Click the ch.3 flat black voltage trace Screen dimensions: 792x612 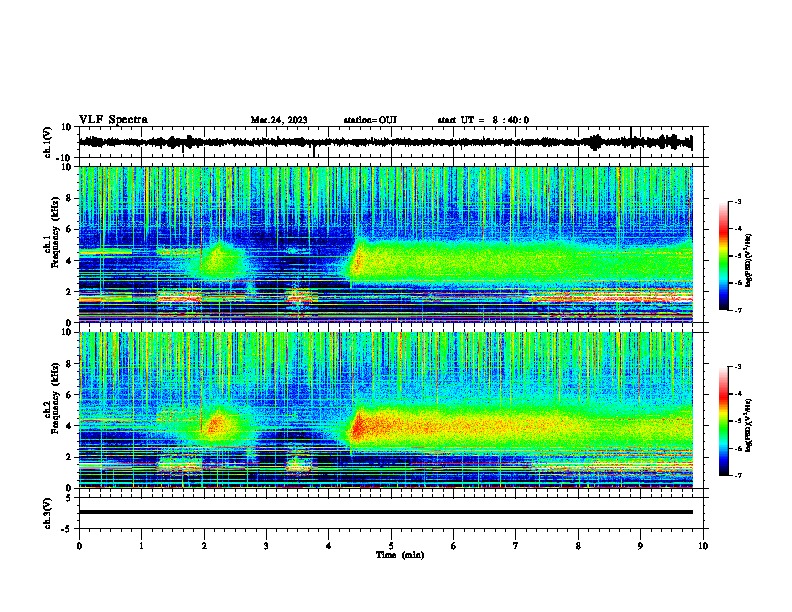pyautogui.click(x=385, y=512)
